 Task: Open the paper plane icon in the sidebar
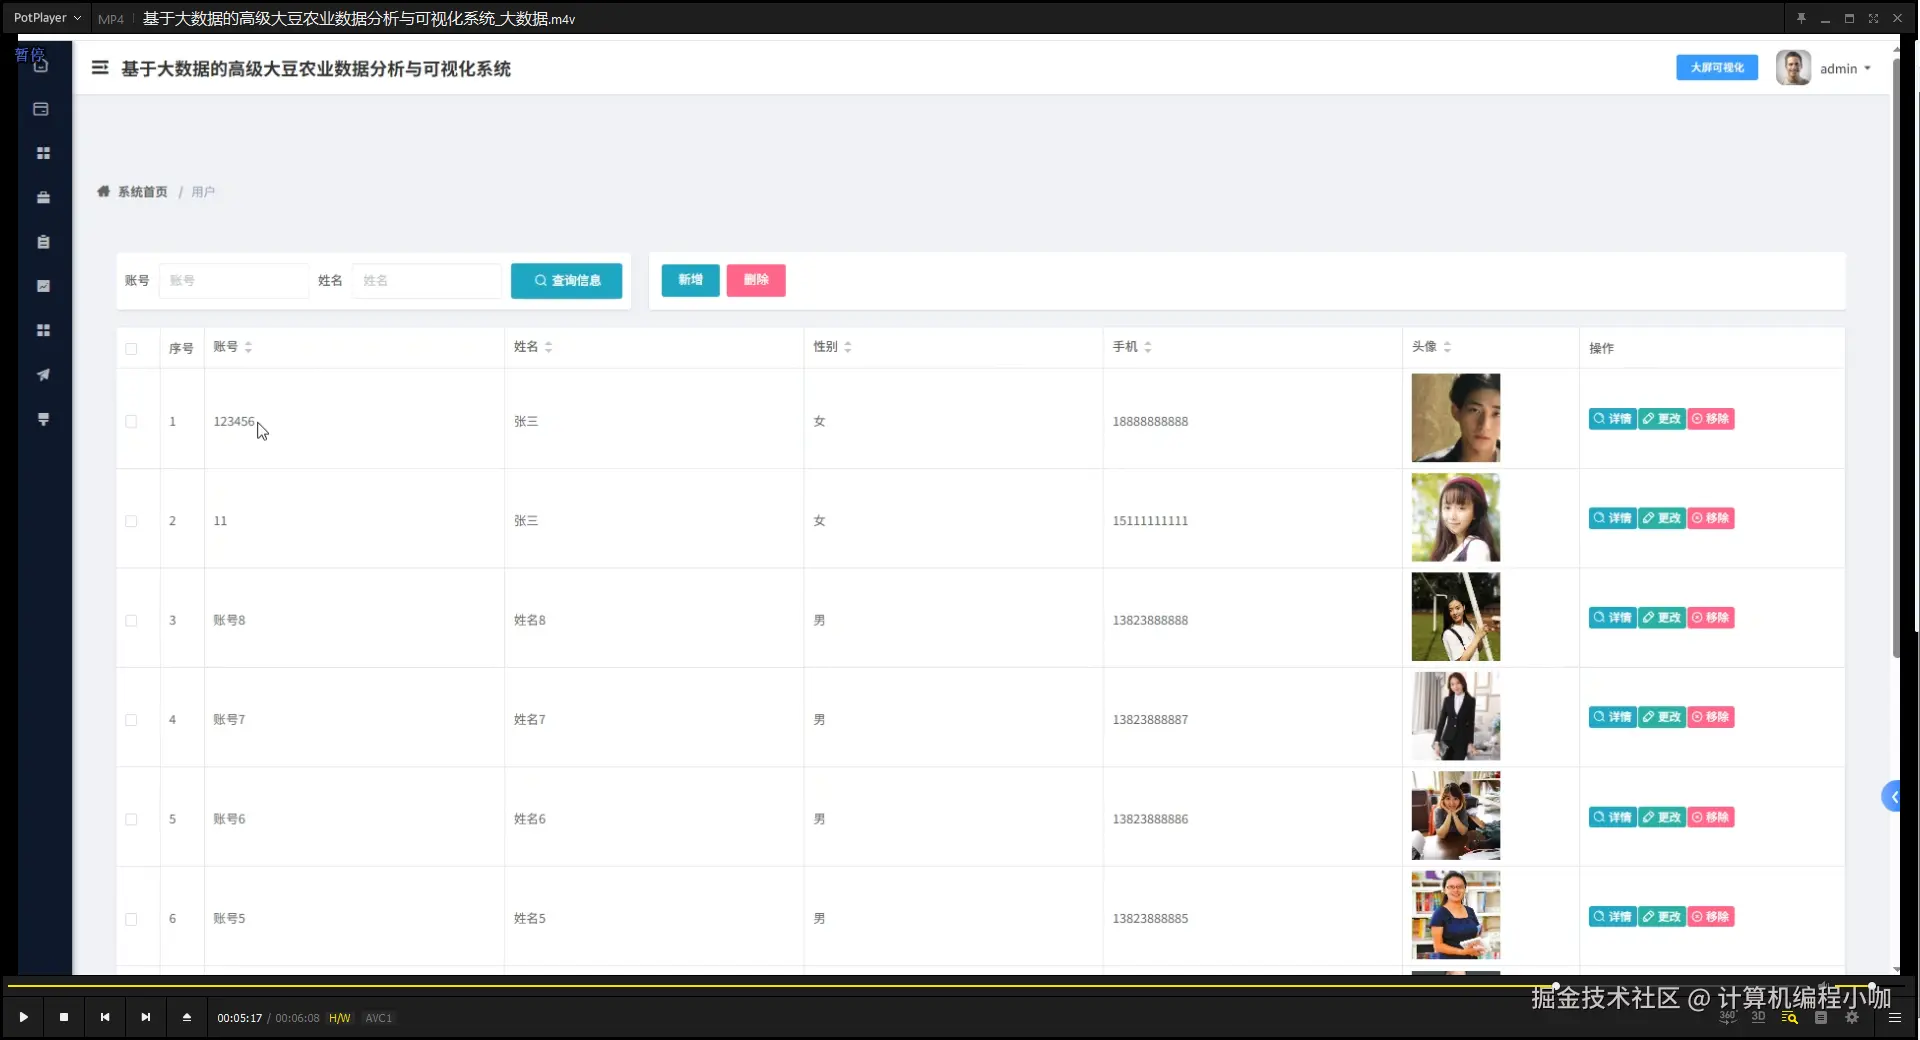[x=43, y=375]
